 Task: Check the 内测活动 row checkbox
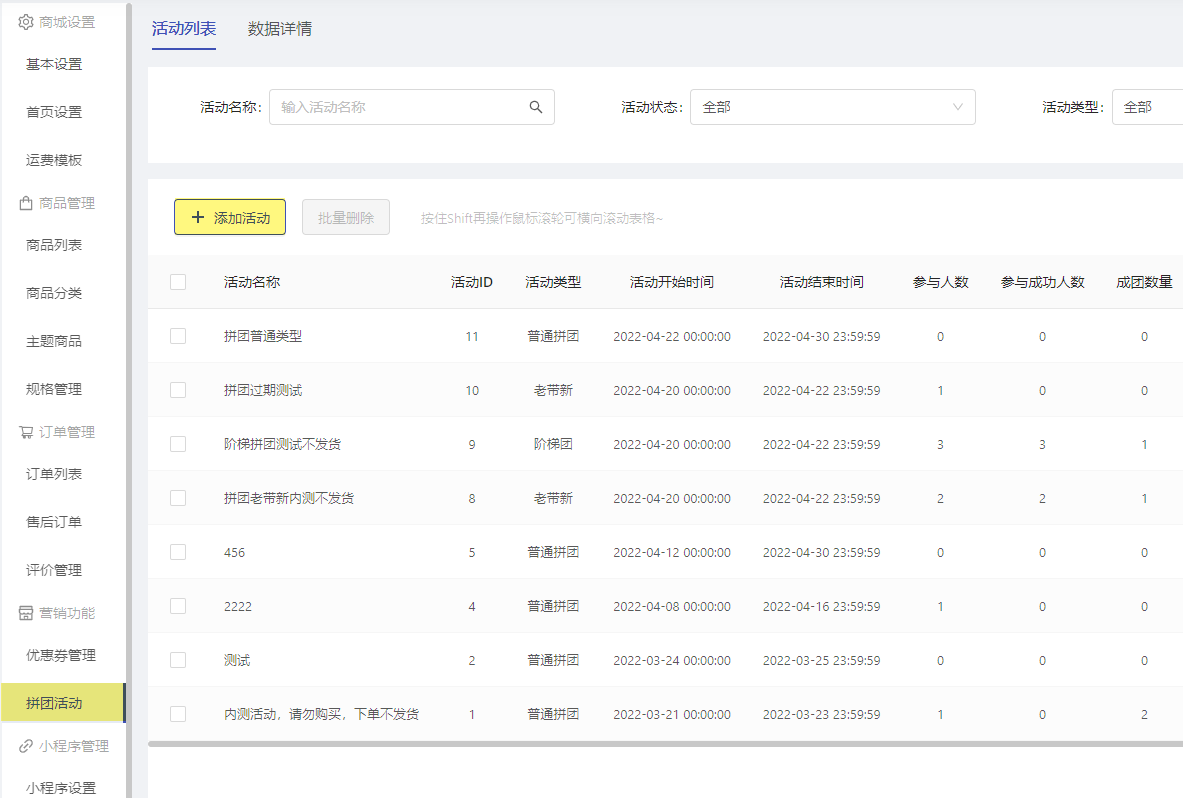click(178, 714)
